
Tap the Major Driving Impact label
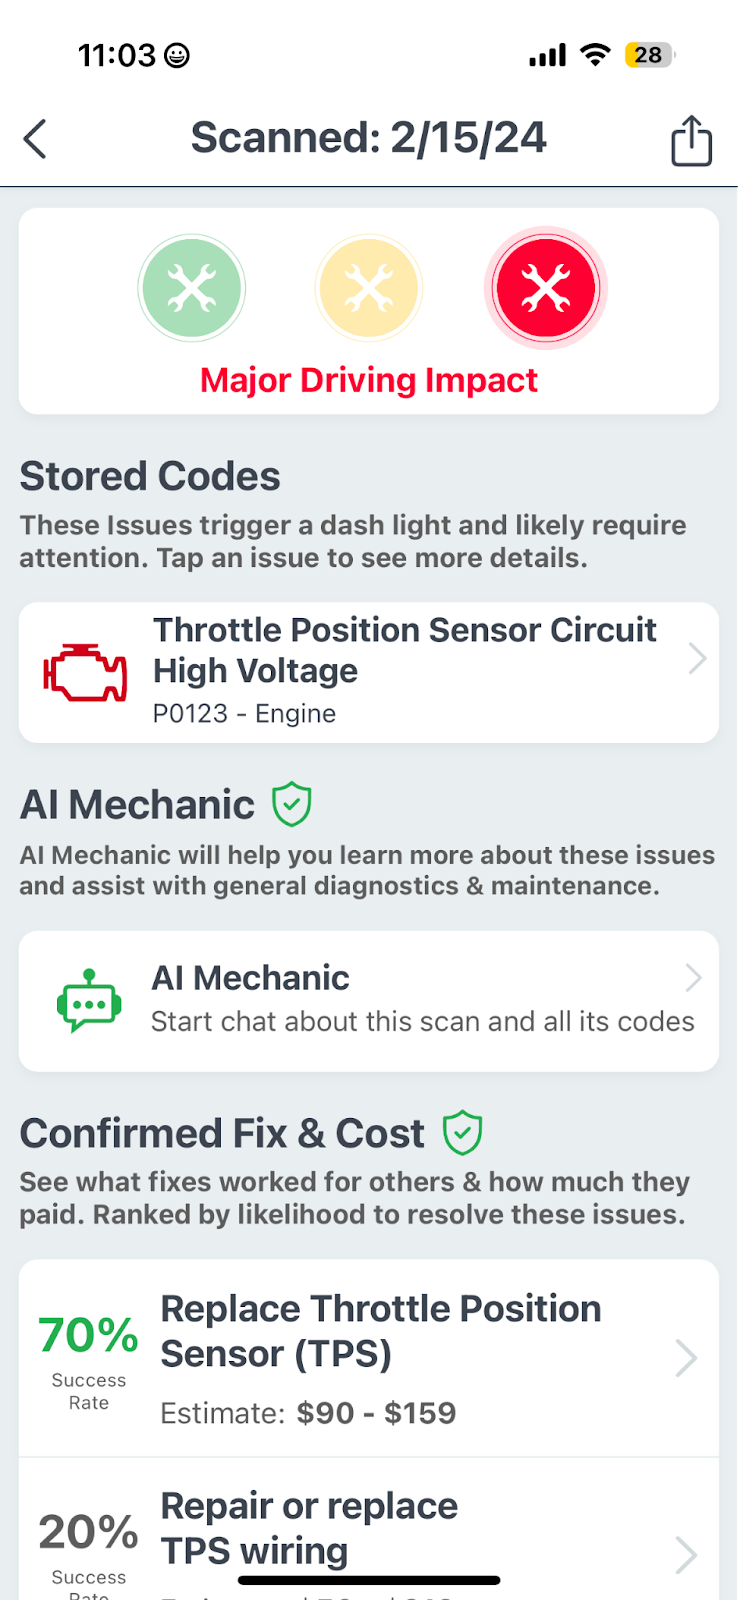pos(368,381)
